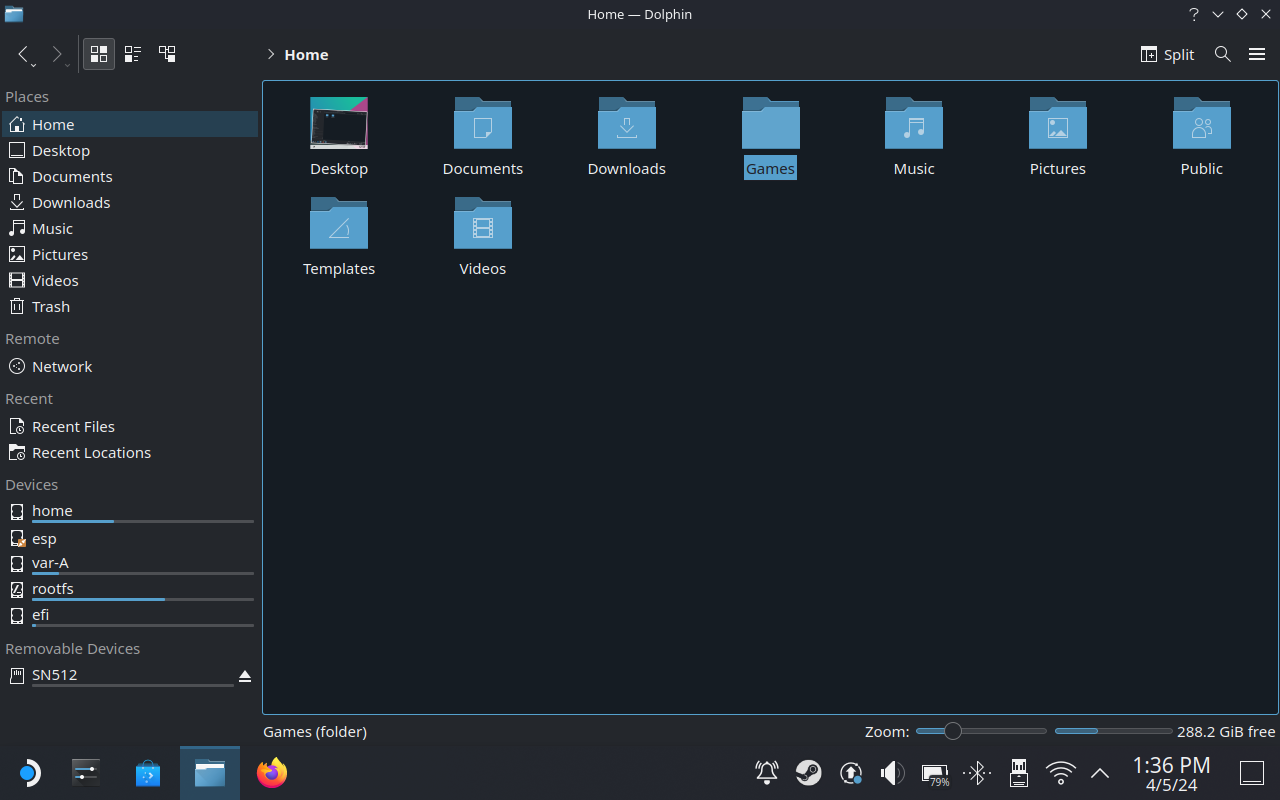
Task: Select Network under Remote
Action: 61,367
